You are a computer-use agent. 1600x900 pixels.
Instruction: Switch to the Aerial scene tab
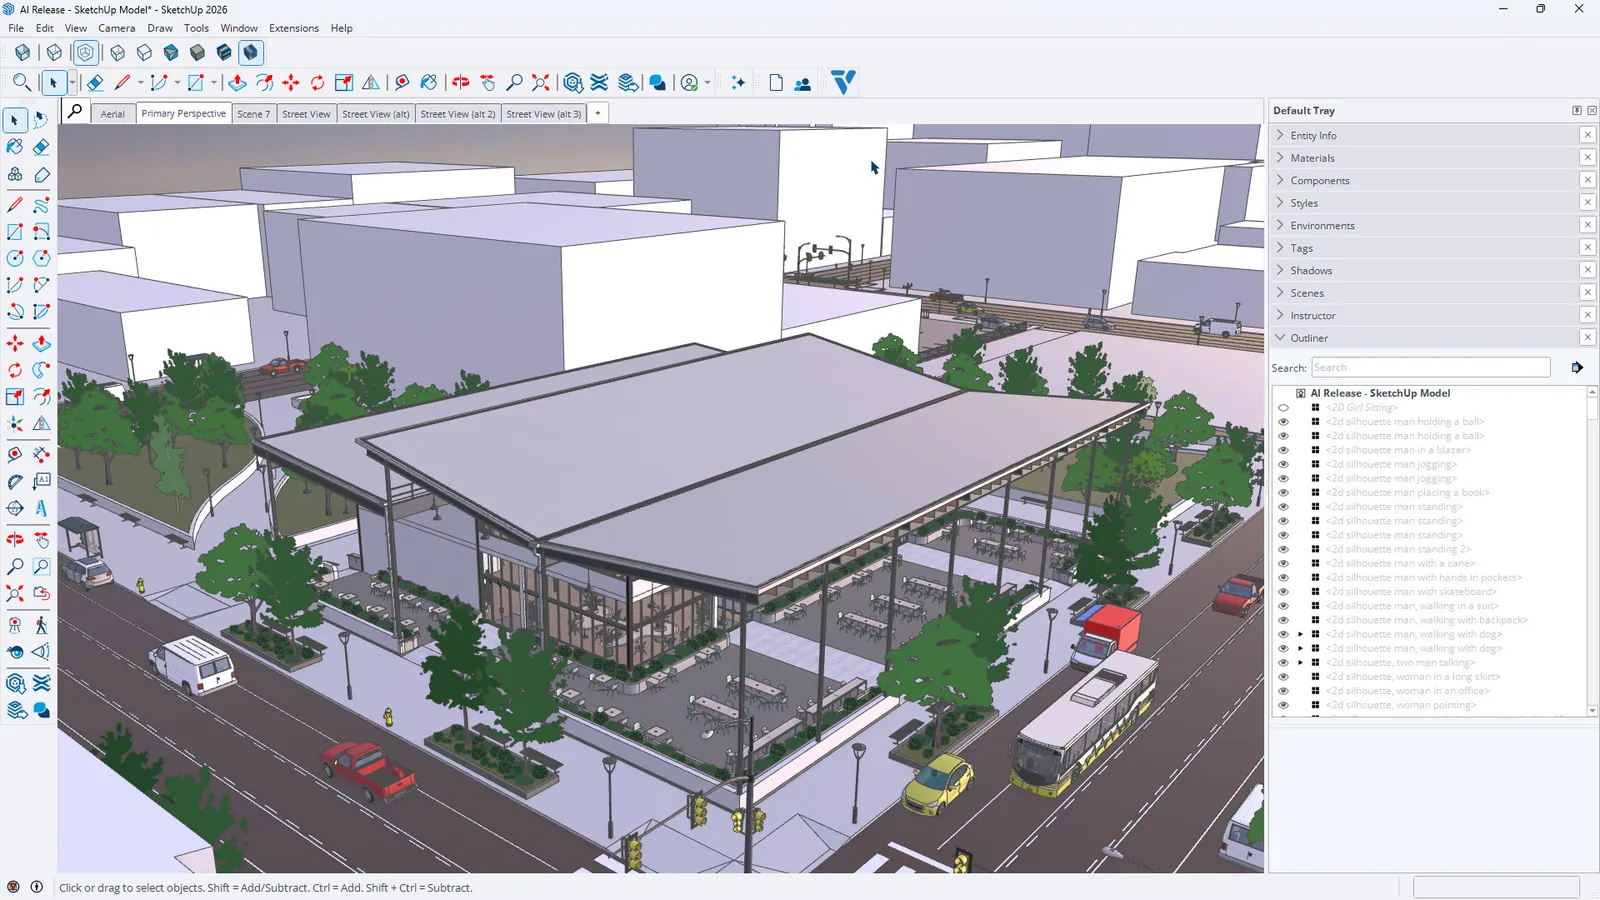pos(112,114)
